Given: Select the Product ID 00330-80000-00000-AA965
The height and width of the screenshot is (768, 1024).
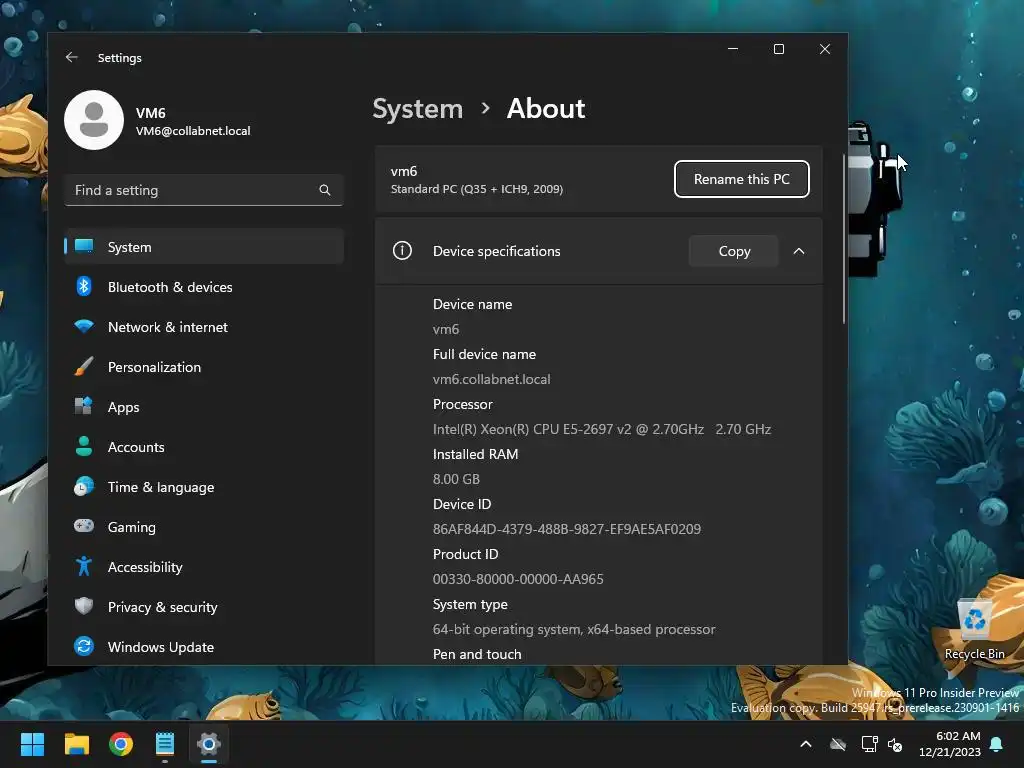Looking at the screenshot, I should coord(518,579).
